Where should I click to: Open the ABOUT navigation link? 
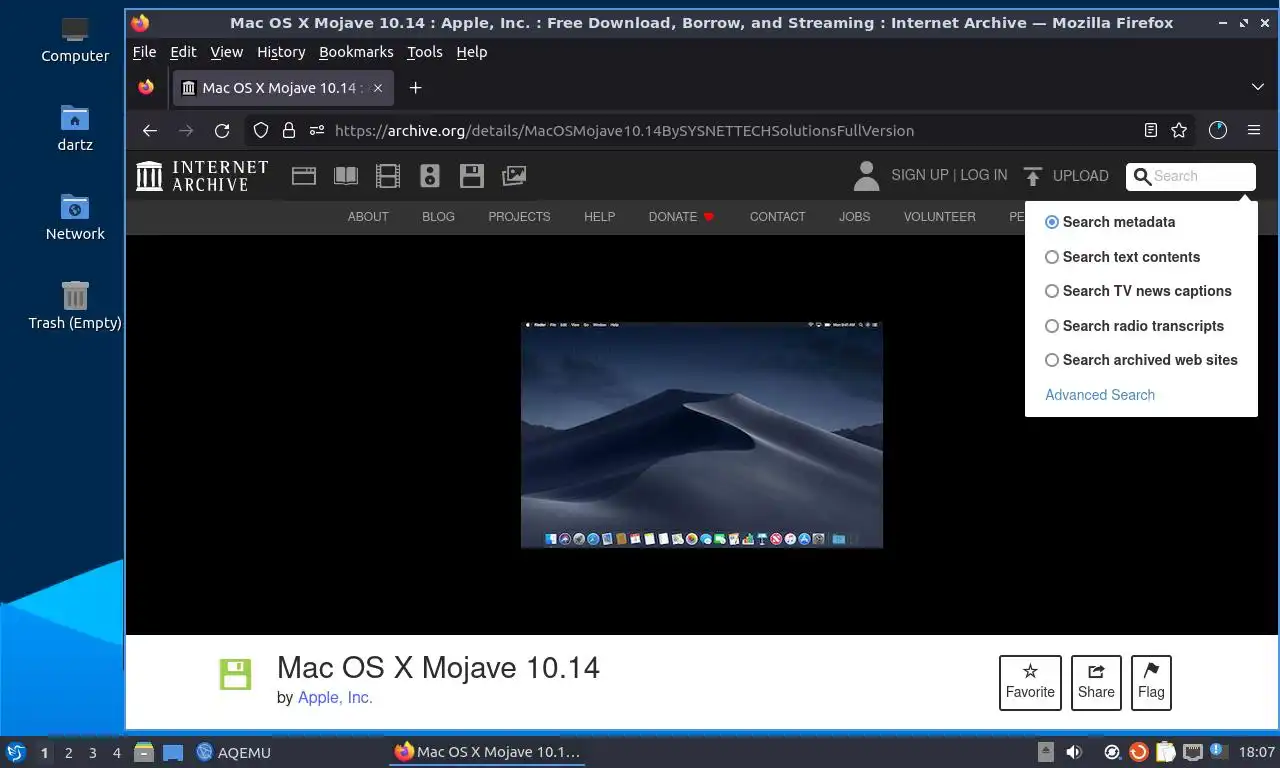(368, 216)
